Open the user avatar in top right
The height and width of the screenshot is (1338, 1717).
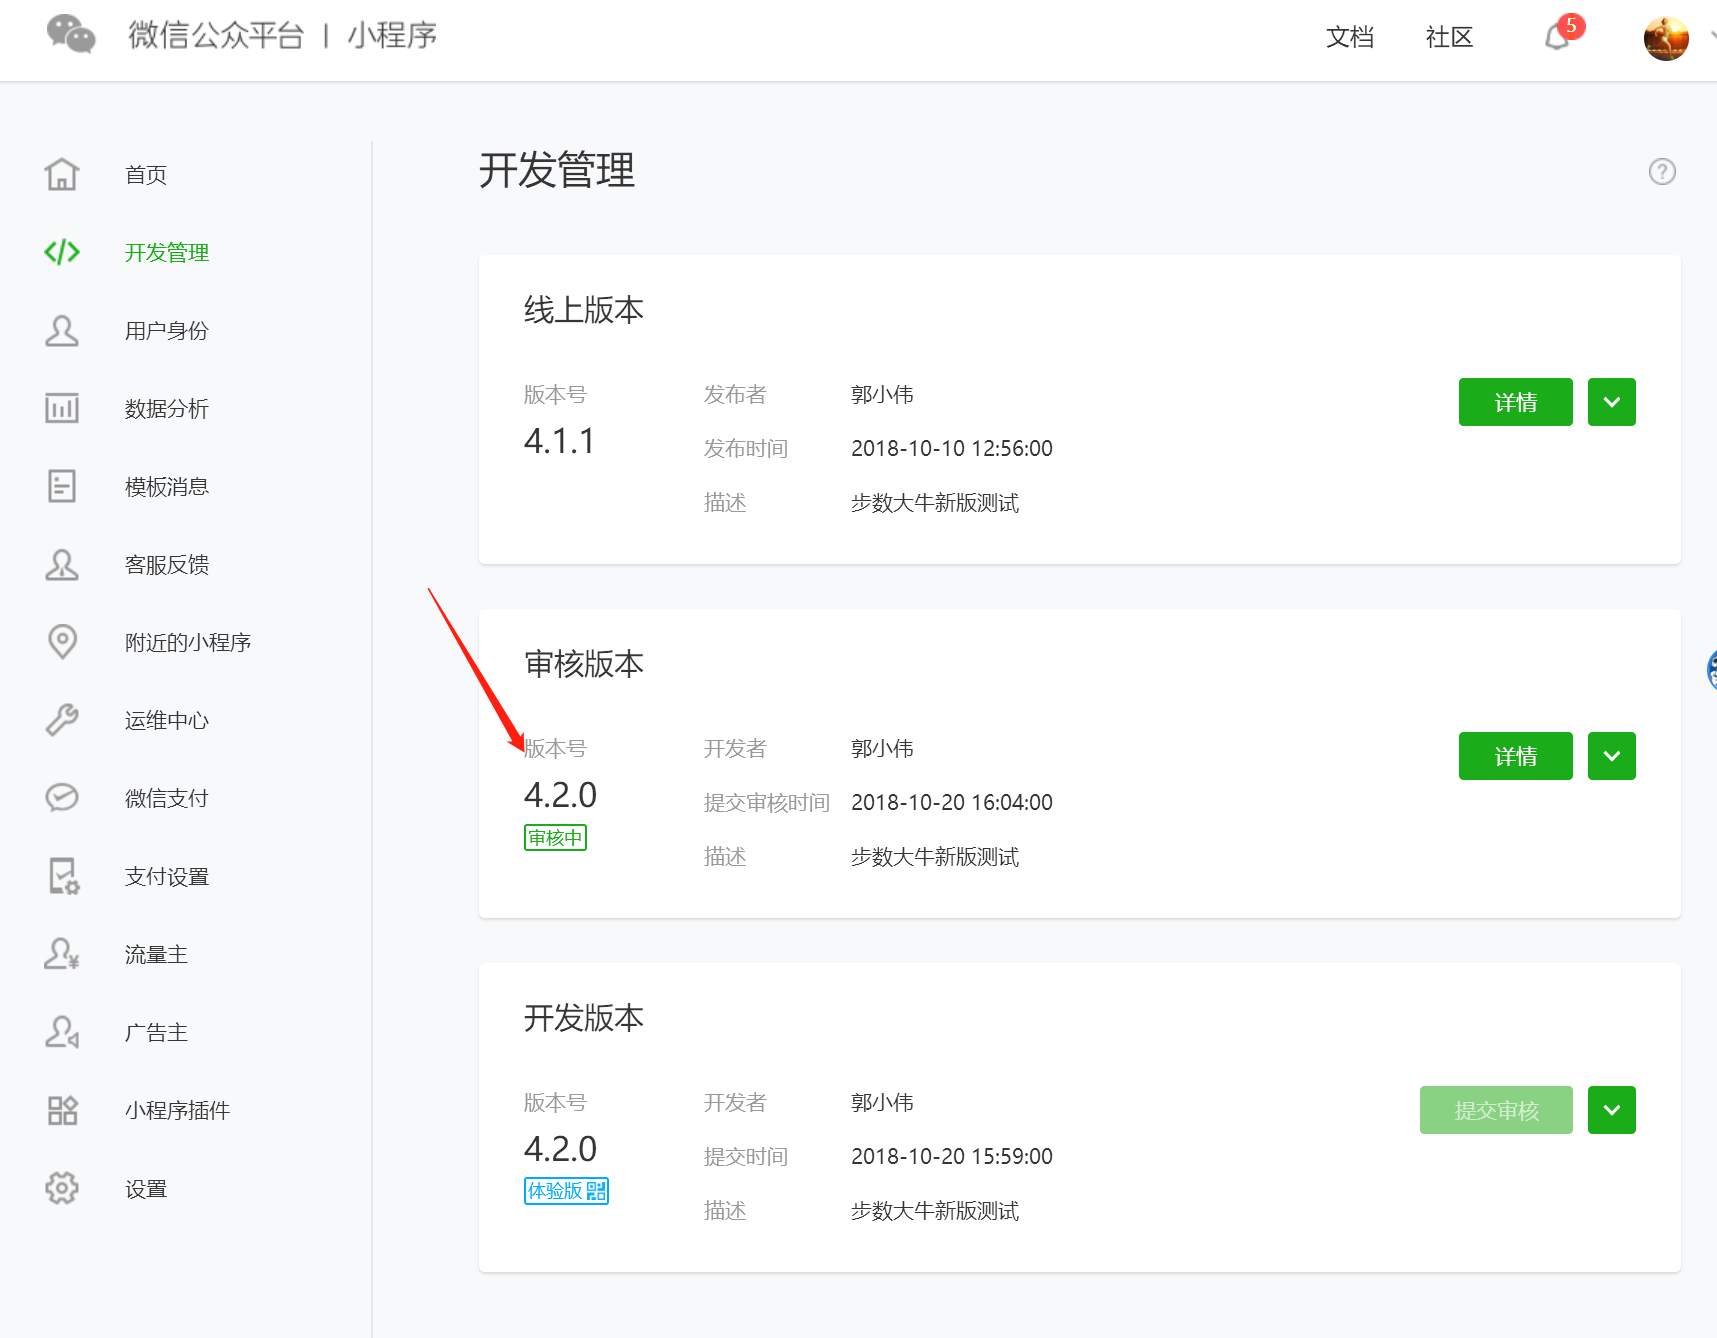[1665, 39]
